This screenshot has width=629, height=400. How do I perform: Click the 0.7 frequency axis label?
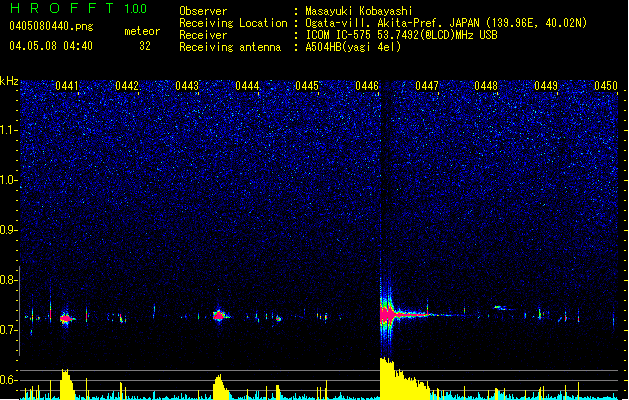(x=8, y=330)
